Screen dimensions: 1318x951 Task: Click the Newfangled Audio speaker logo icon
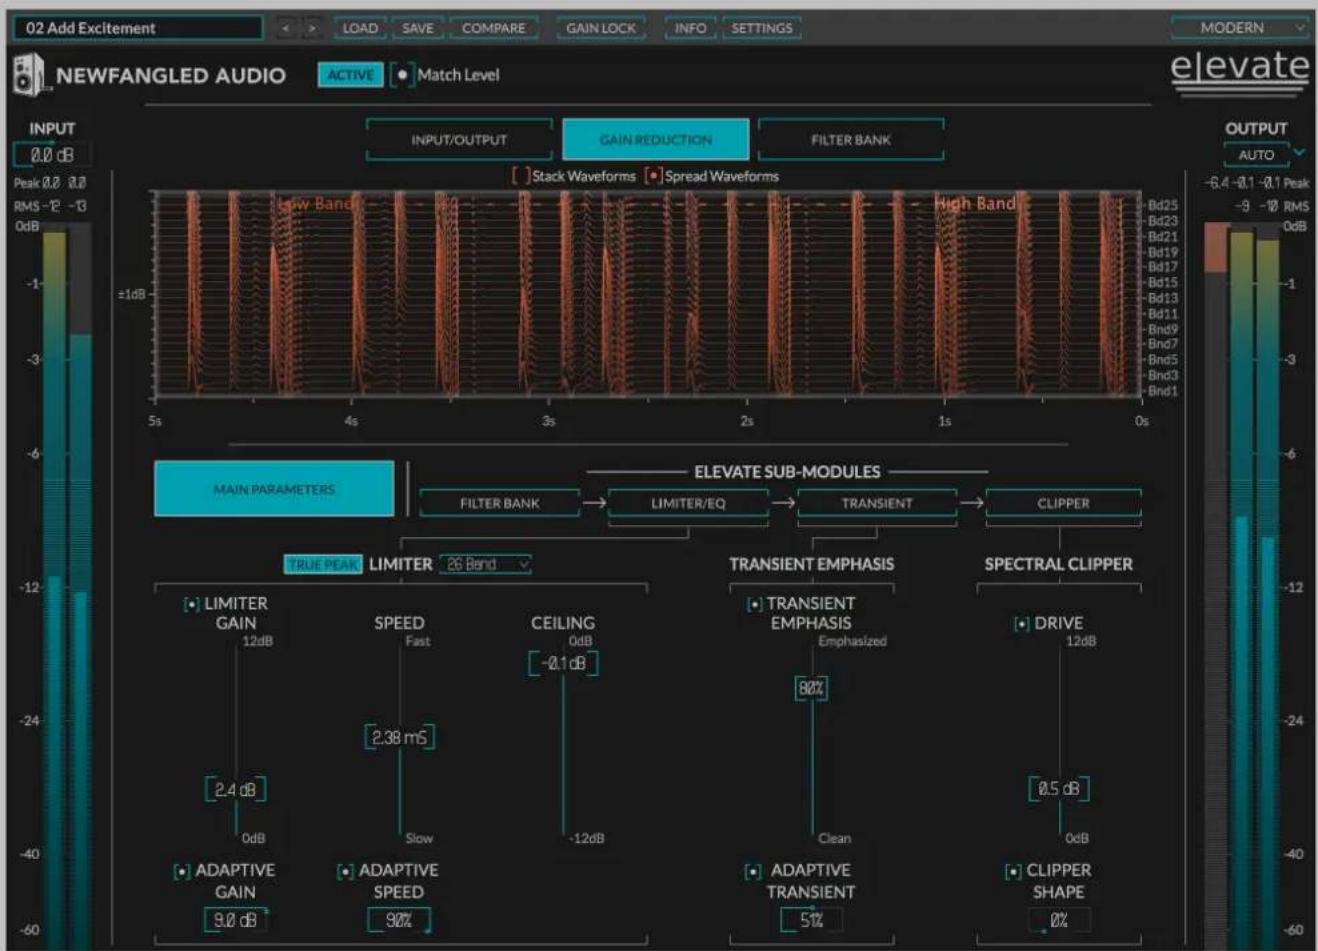click(29, 76)
